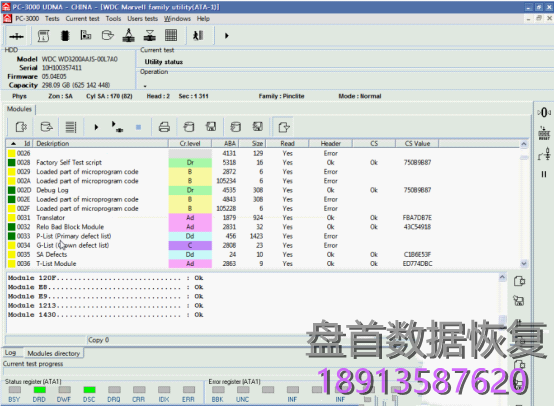Open the Users tests menu
This screenshot has width=554, height=406.
pos(142,18)
